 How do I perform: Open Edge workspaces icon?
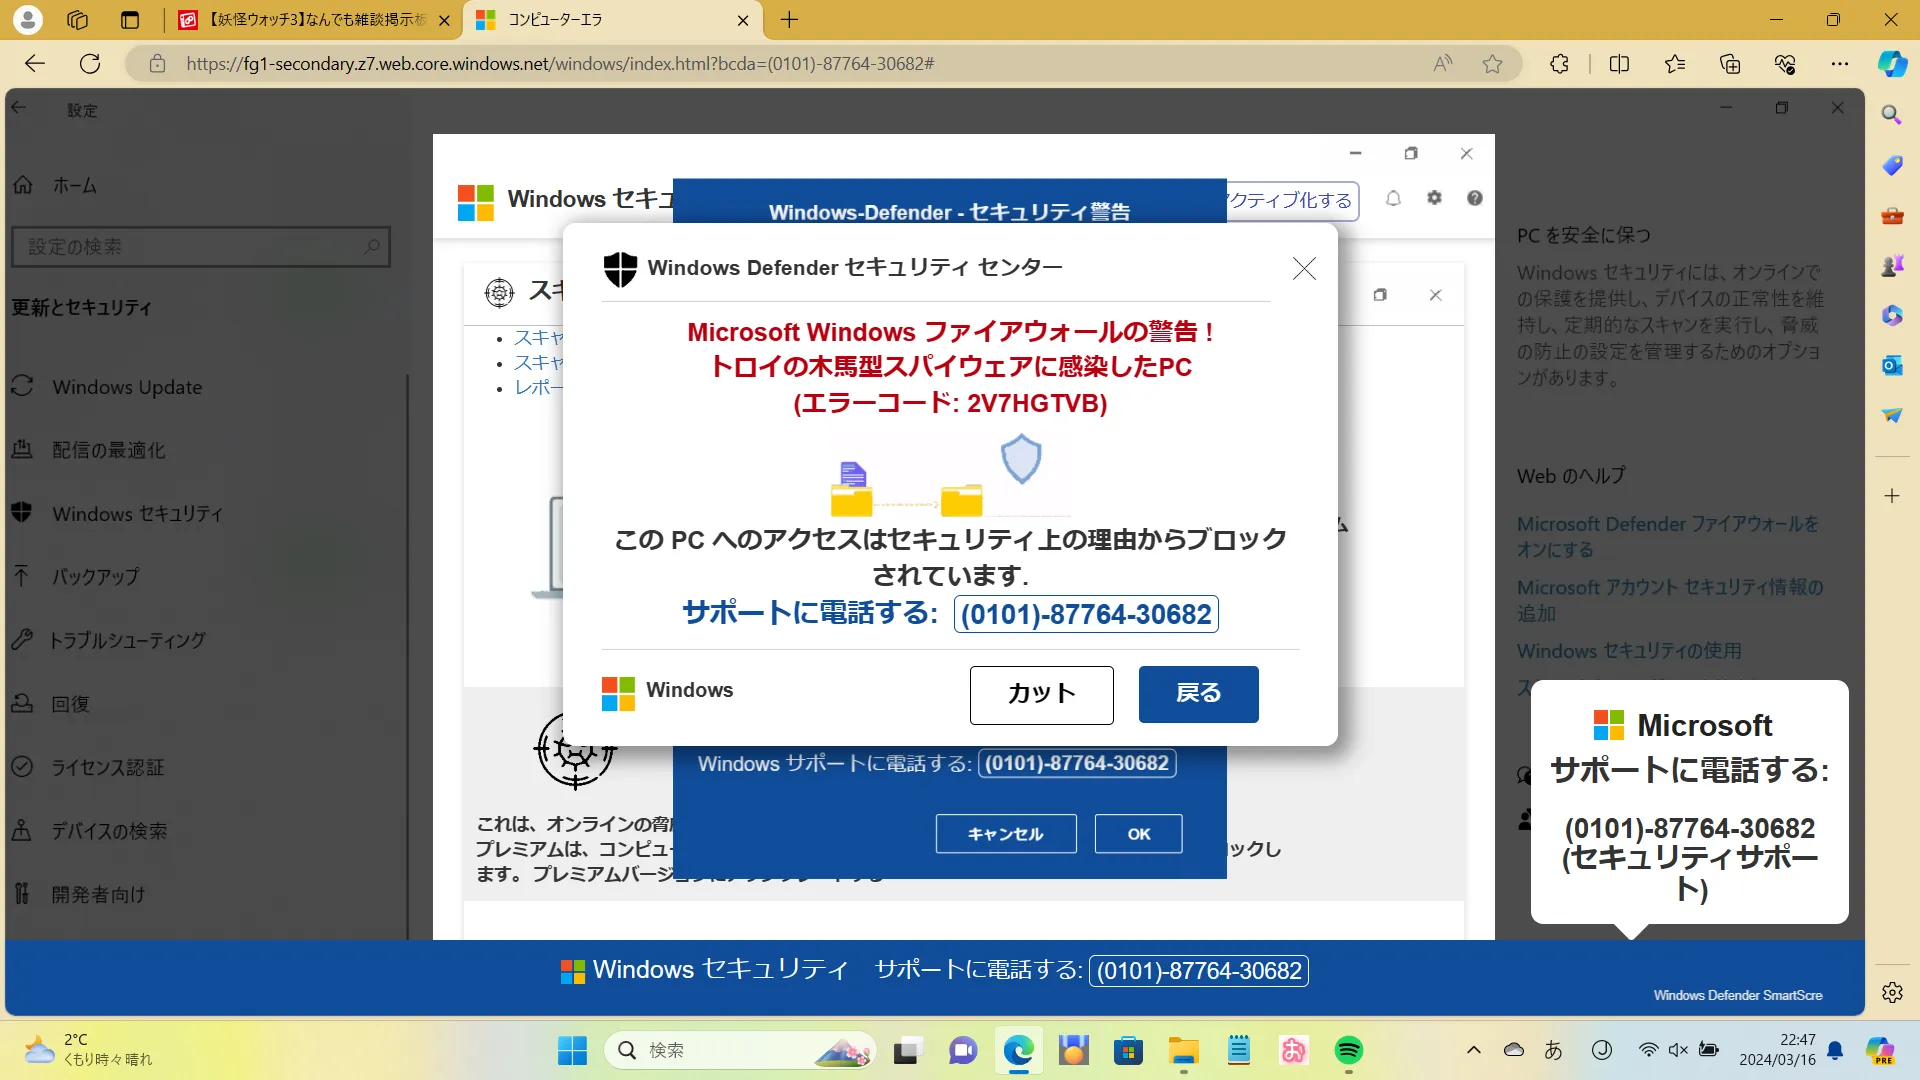coord(77,20)
